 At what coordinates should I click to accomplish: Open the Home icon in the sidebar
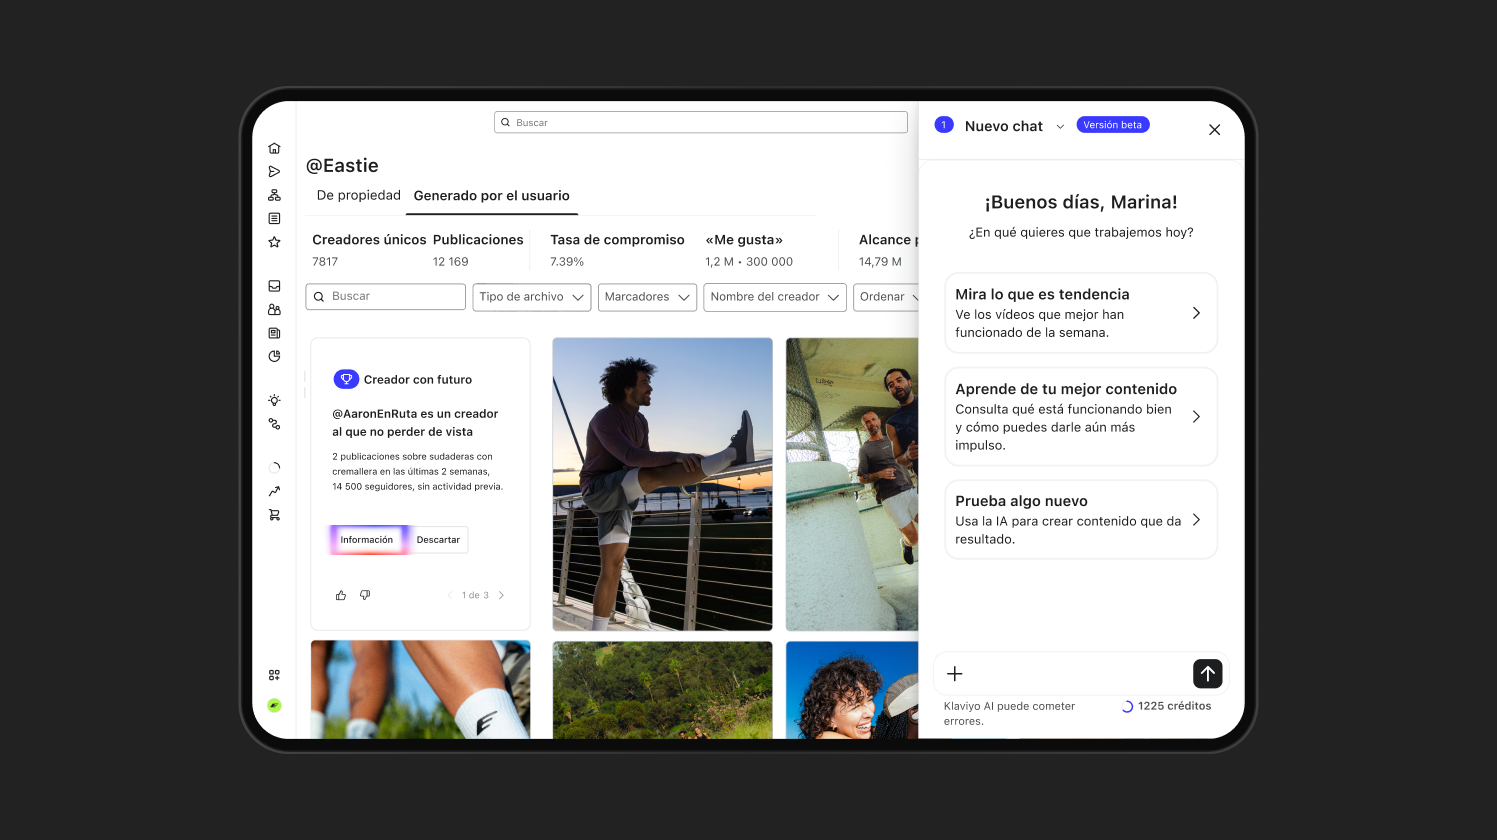click(274, 148)
